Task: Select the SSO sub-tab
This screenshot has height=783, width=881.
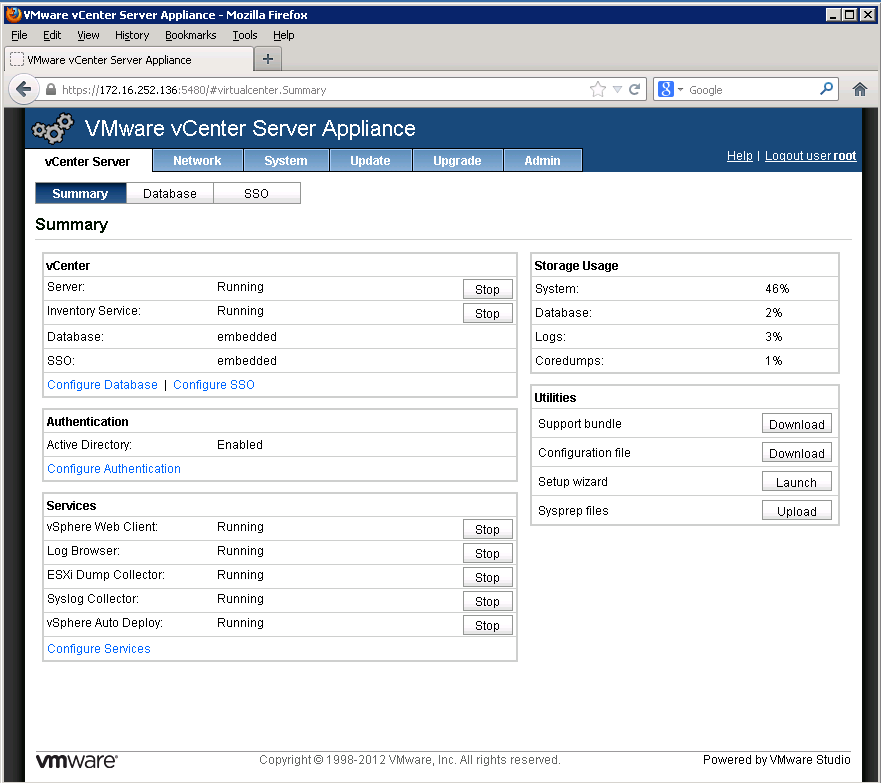Action: pyautogui.click(x=257, y=193)
